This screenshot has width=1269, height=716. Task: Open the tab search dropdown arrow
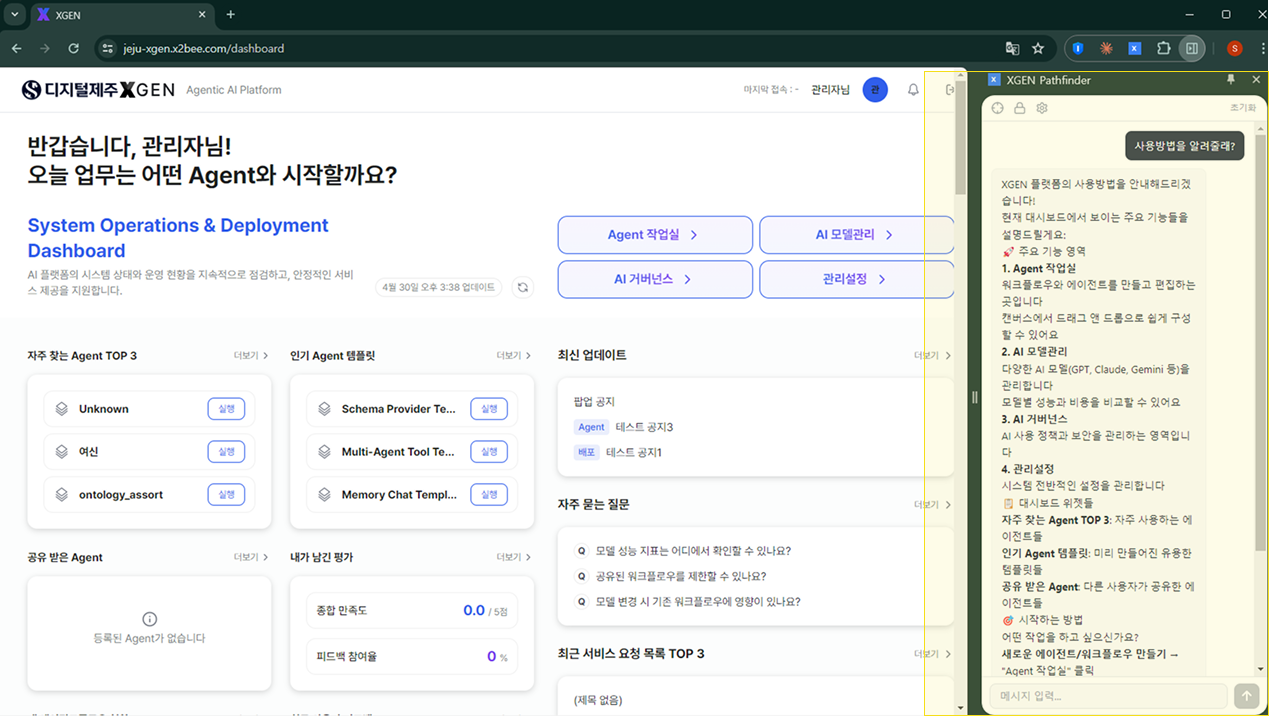pyautogui.click(x=14, y=15)
